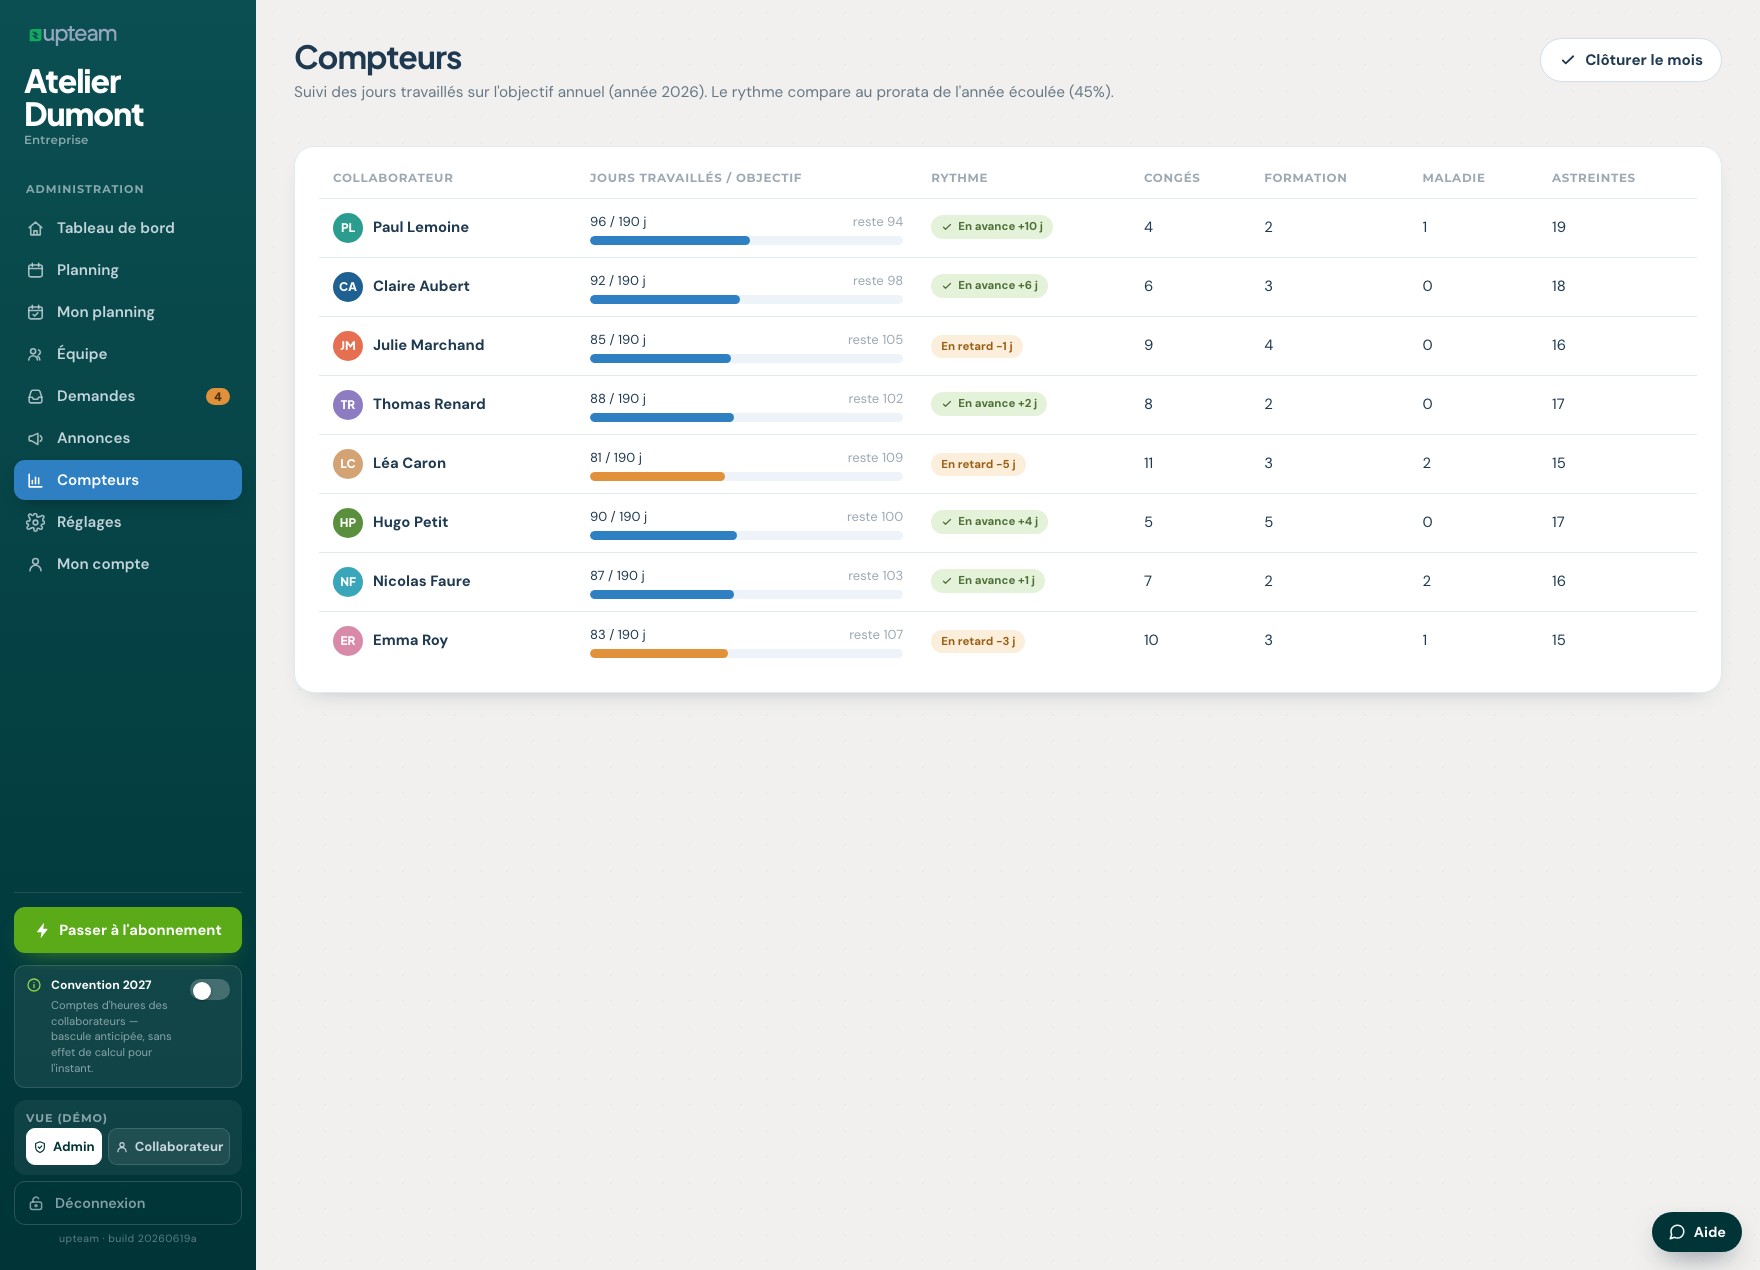Click the Équipe people icon
The image size is (1760, 1270).
[36, 354]
